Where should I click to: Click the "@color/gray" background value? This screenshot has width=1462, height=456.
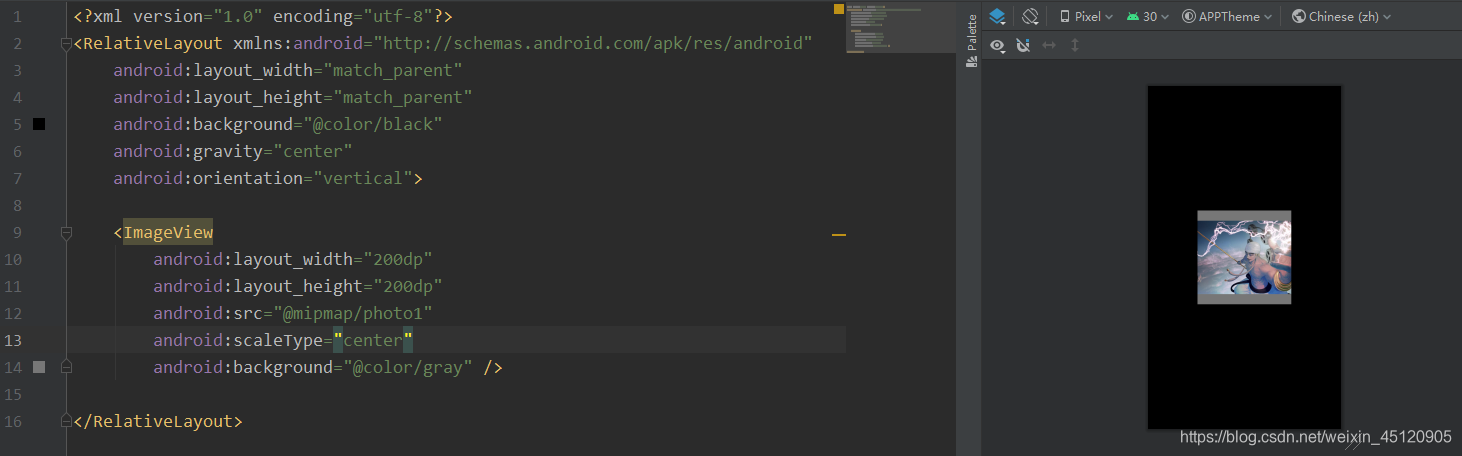[408, 367]
